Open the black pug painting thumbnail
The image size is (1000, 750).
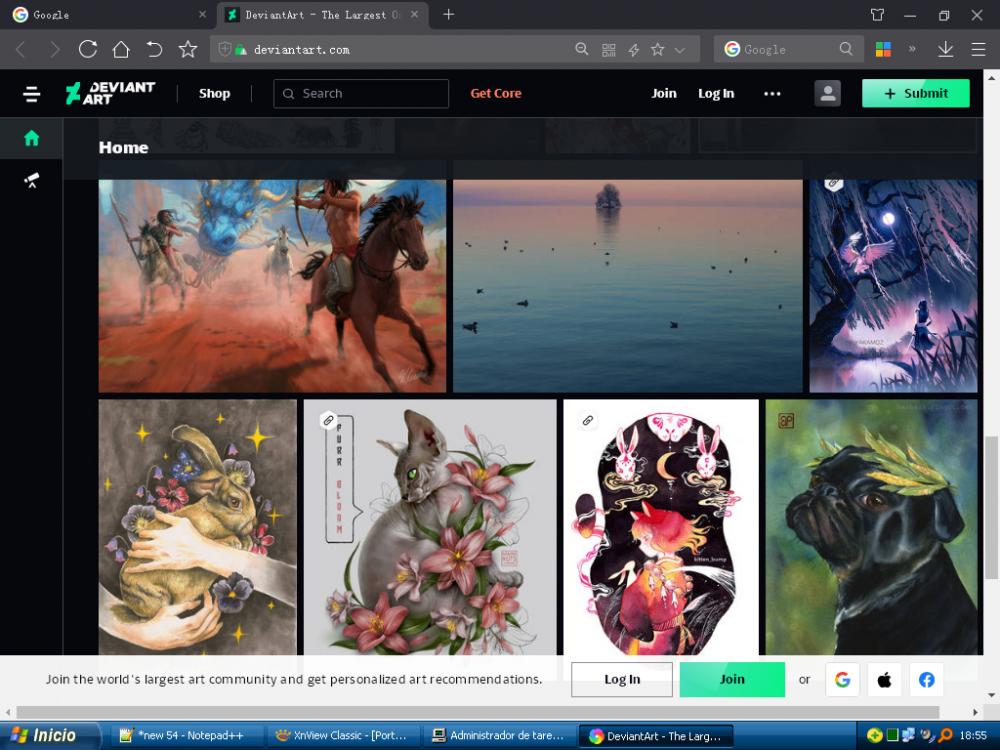pyautogui.click(x=871, y=527)
